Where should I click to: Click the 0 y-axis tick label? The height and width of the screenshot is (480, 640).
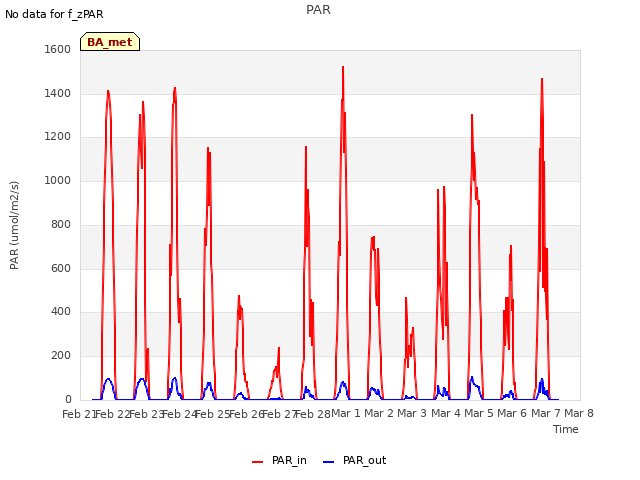68,400
